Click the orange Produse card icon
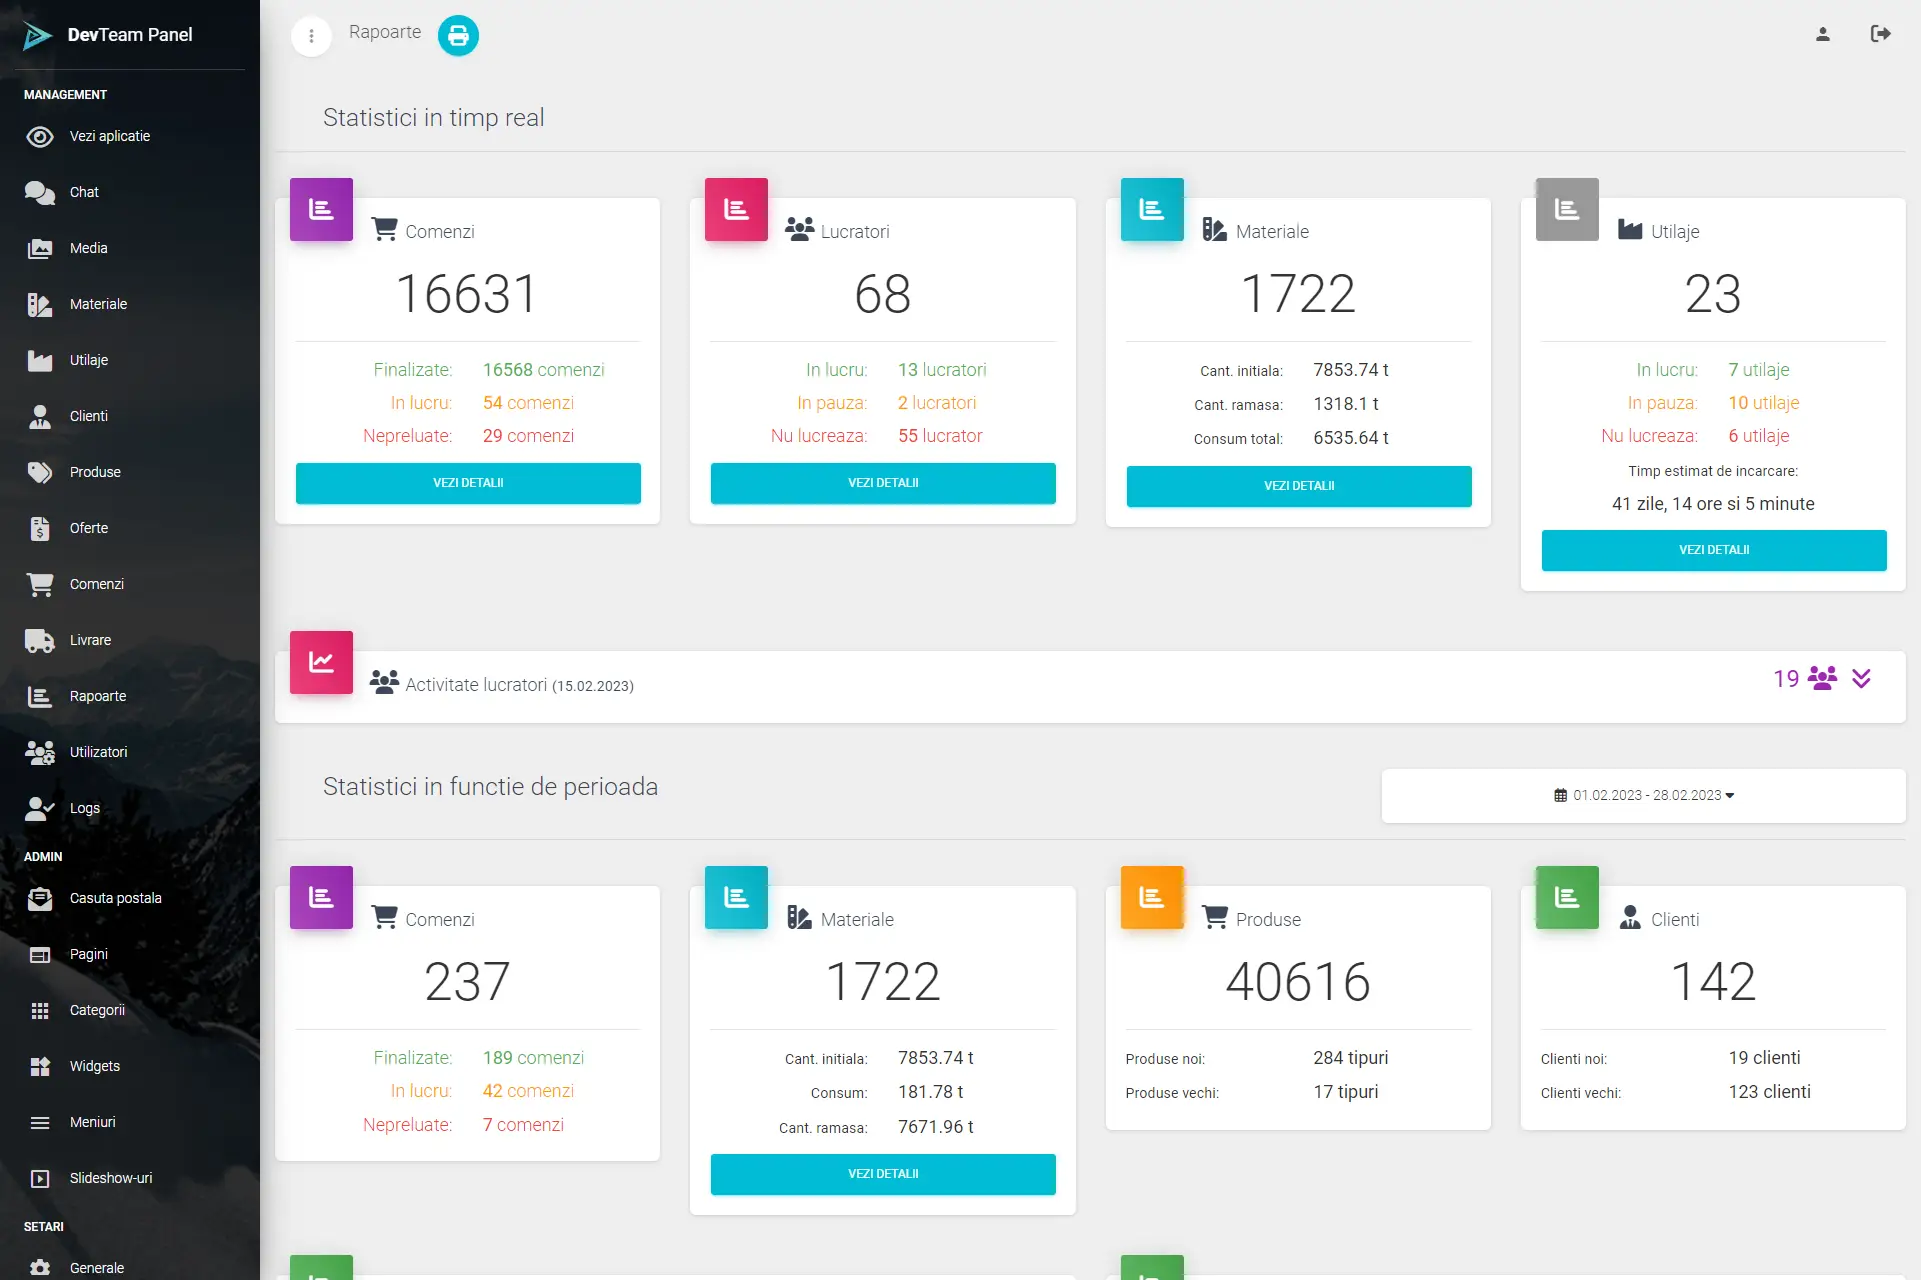Image resolution: width=1921 pixels, height=1280 pixels. pos(1151,897)
